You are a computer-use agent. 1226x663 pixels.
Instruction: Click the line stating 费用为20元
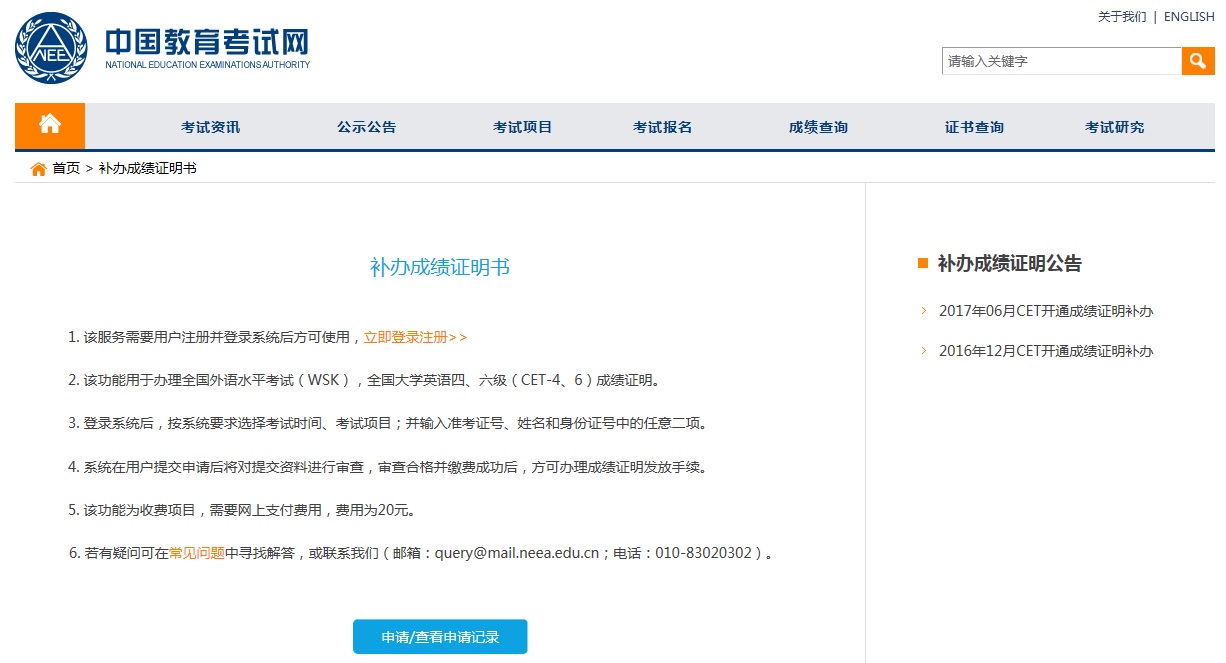click(242, 509)
